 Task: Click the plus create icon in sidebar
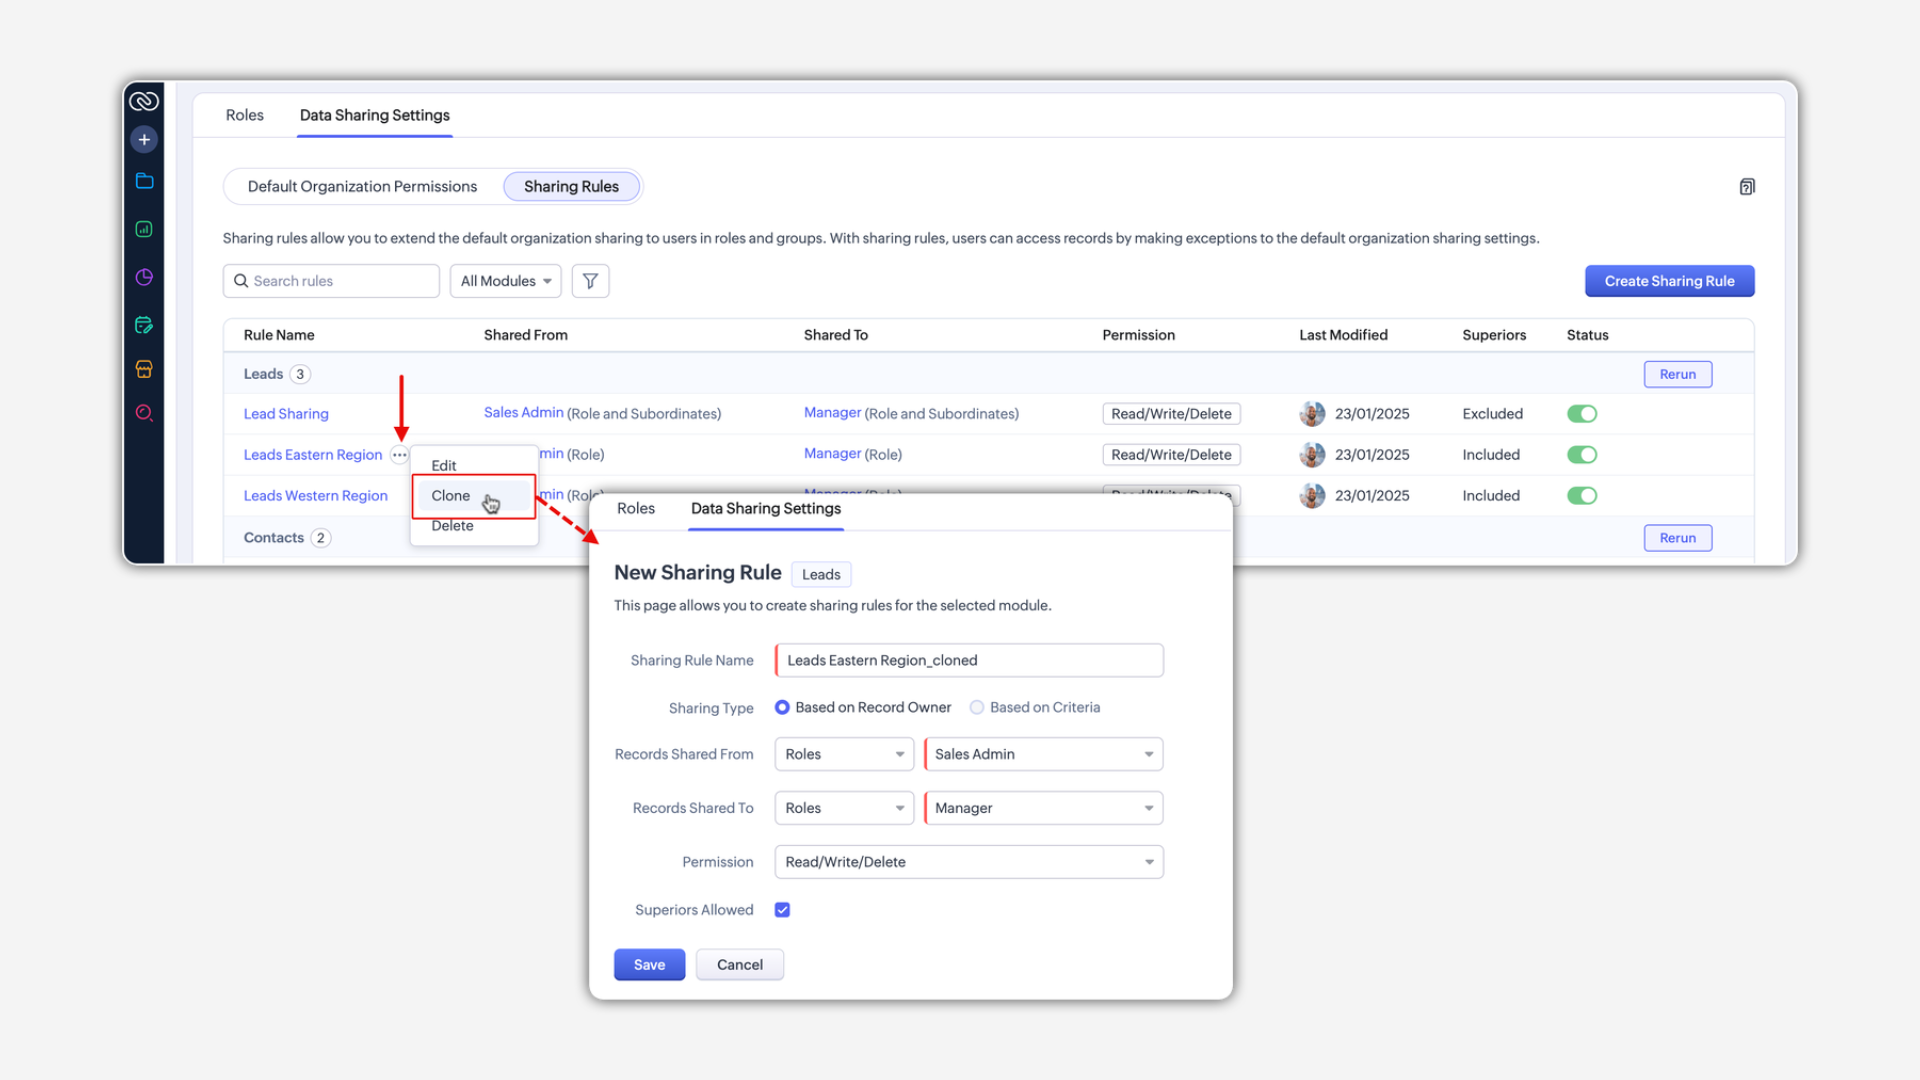pos(144,139)
